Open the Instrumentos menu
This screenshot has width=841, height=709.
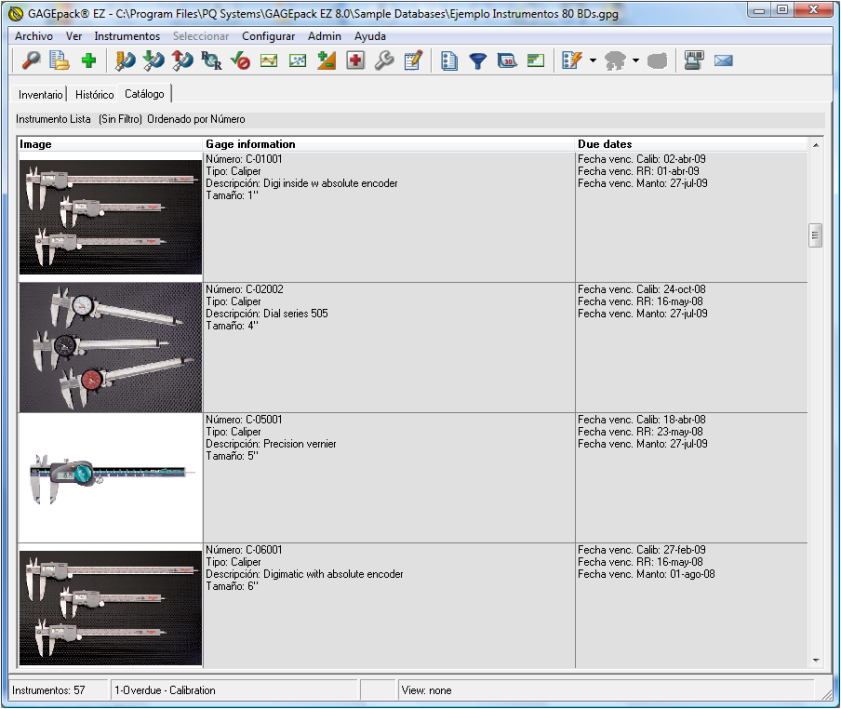click(x=127, y=36)
